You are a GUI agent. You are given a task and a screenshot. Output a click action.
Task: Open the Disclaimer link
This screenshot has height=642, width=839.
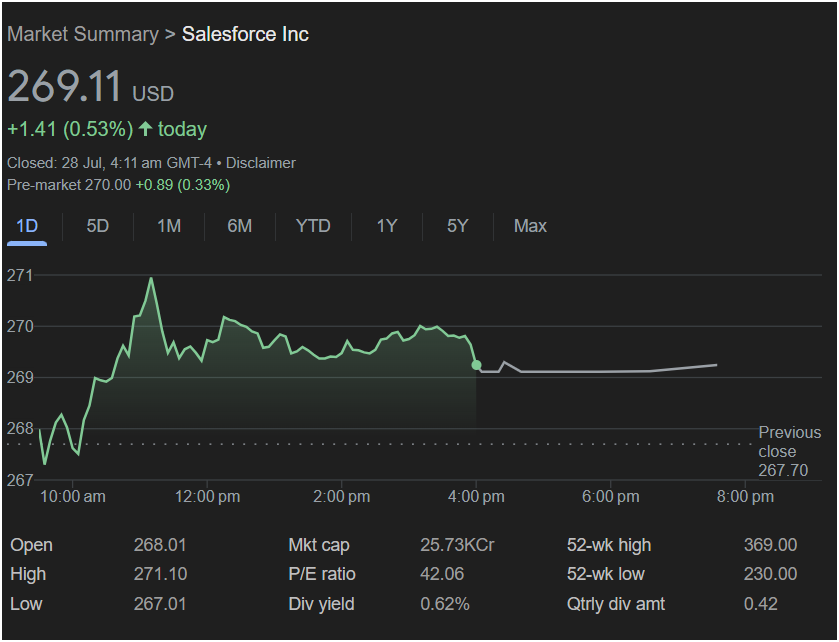[261, 163]
